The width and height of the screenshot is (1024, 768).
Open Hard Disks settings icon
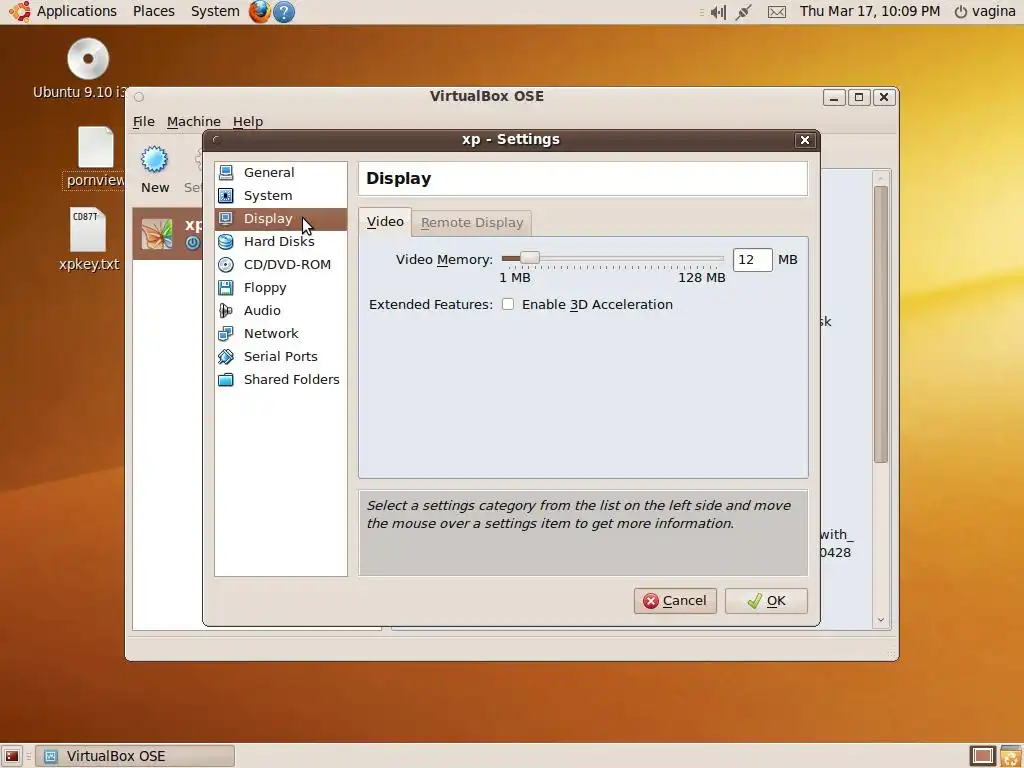[226, 242]
